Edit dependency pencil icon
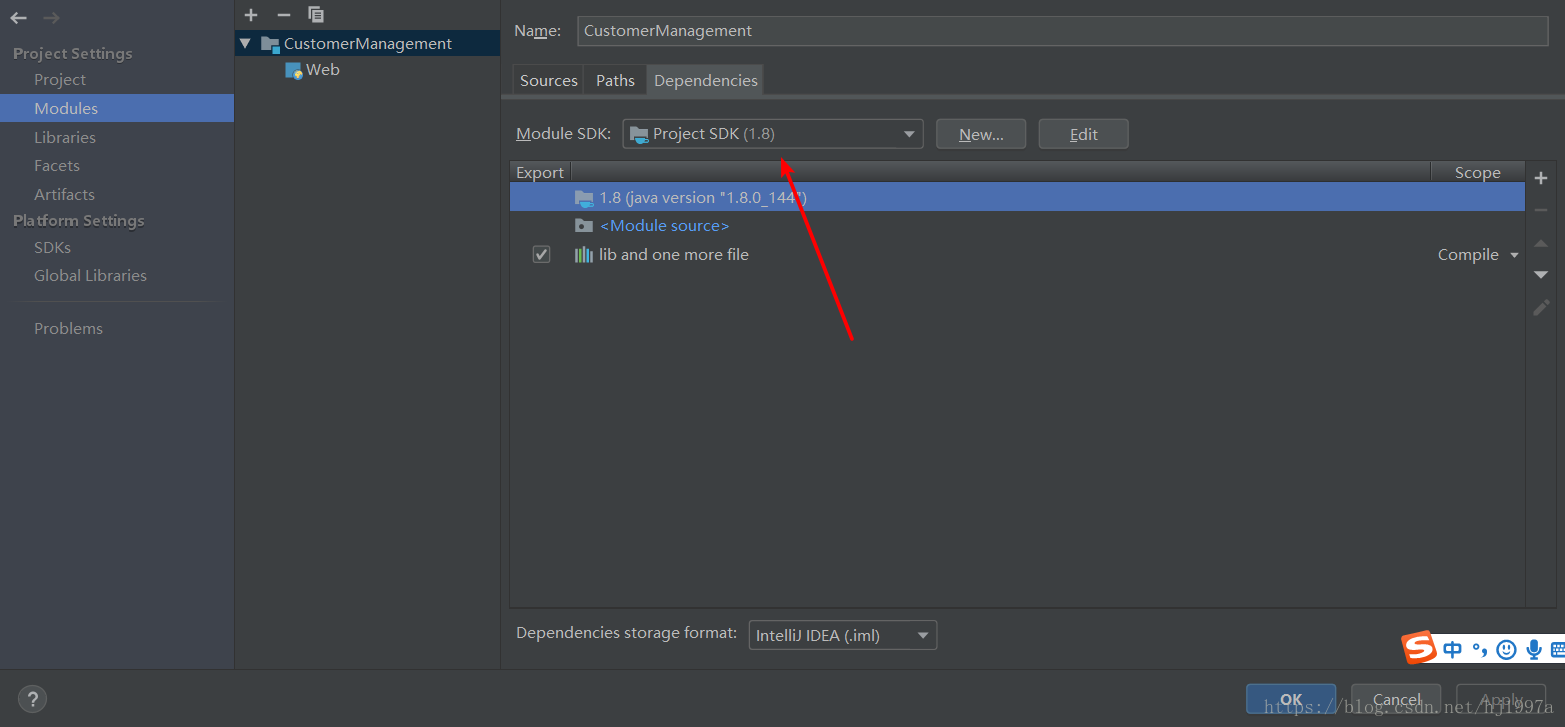 coord(1541,308)
